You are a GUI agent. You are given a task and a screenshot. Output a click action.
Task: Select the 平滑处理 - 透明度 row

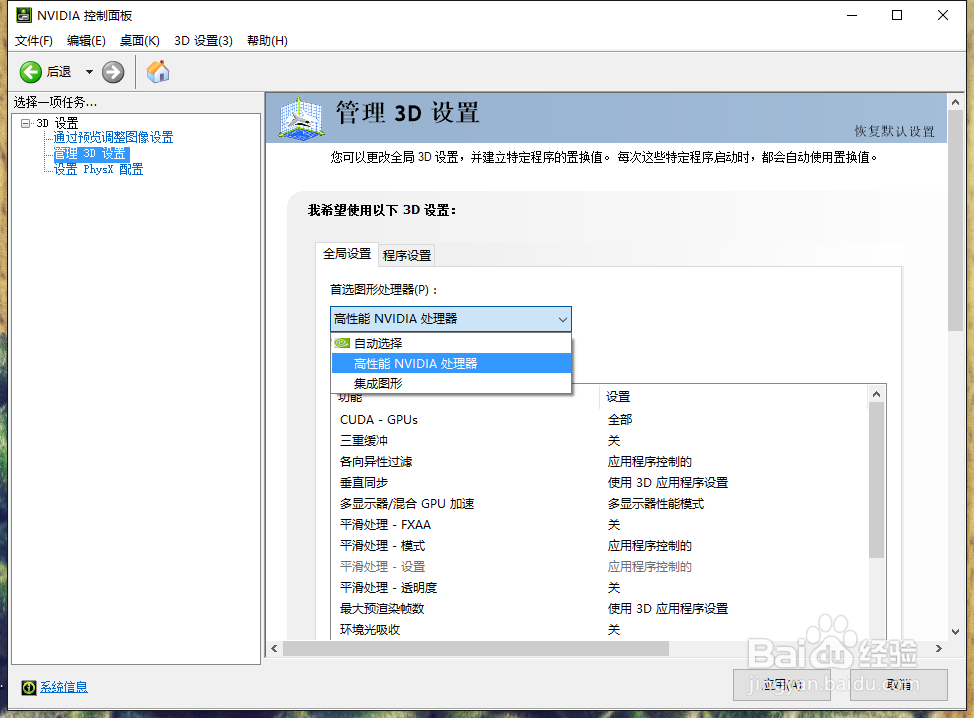(x=600, y=588)
